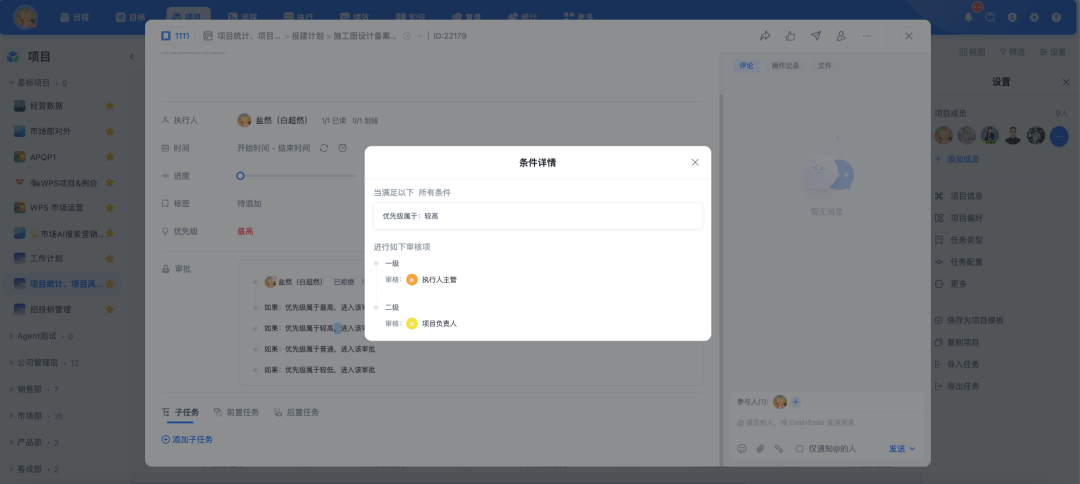The width and height of the screenshot is (1080, 484).
Task: Open the settings gear in top bar
Action: tap(1034, 17)
